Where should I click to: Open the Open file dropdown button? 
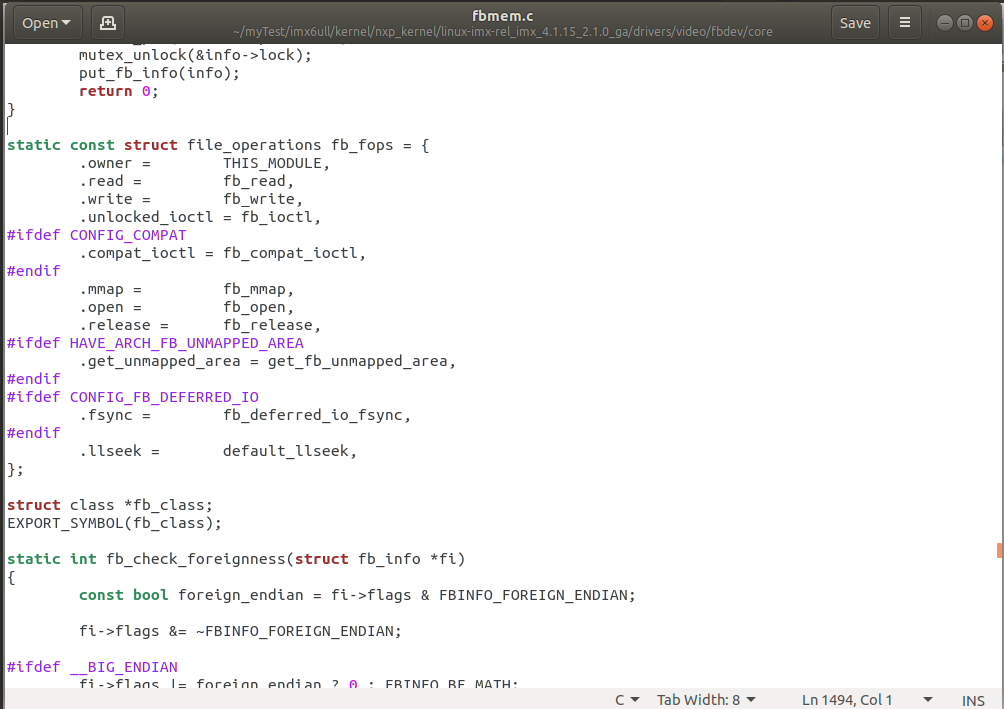coord(47,23)
